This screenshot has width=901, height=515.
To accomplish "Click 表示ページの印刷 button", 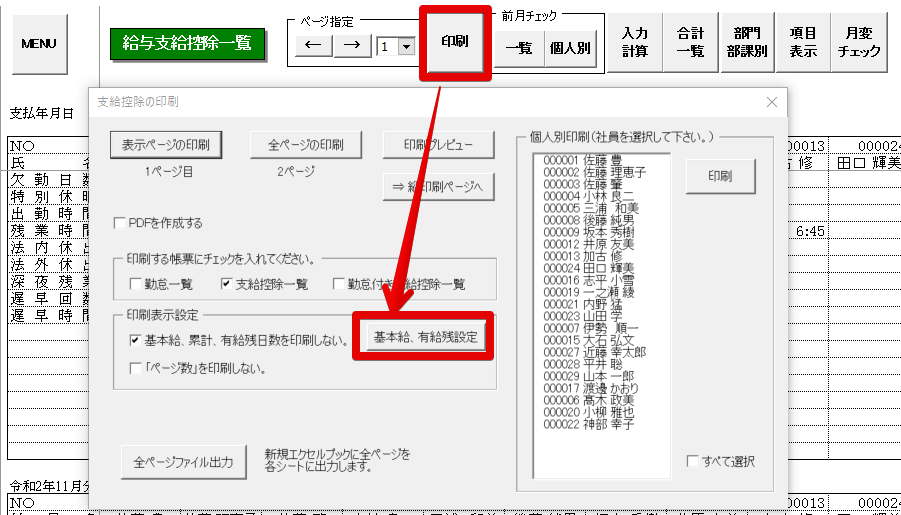I will pyautogui.click(x=165, y=144).
